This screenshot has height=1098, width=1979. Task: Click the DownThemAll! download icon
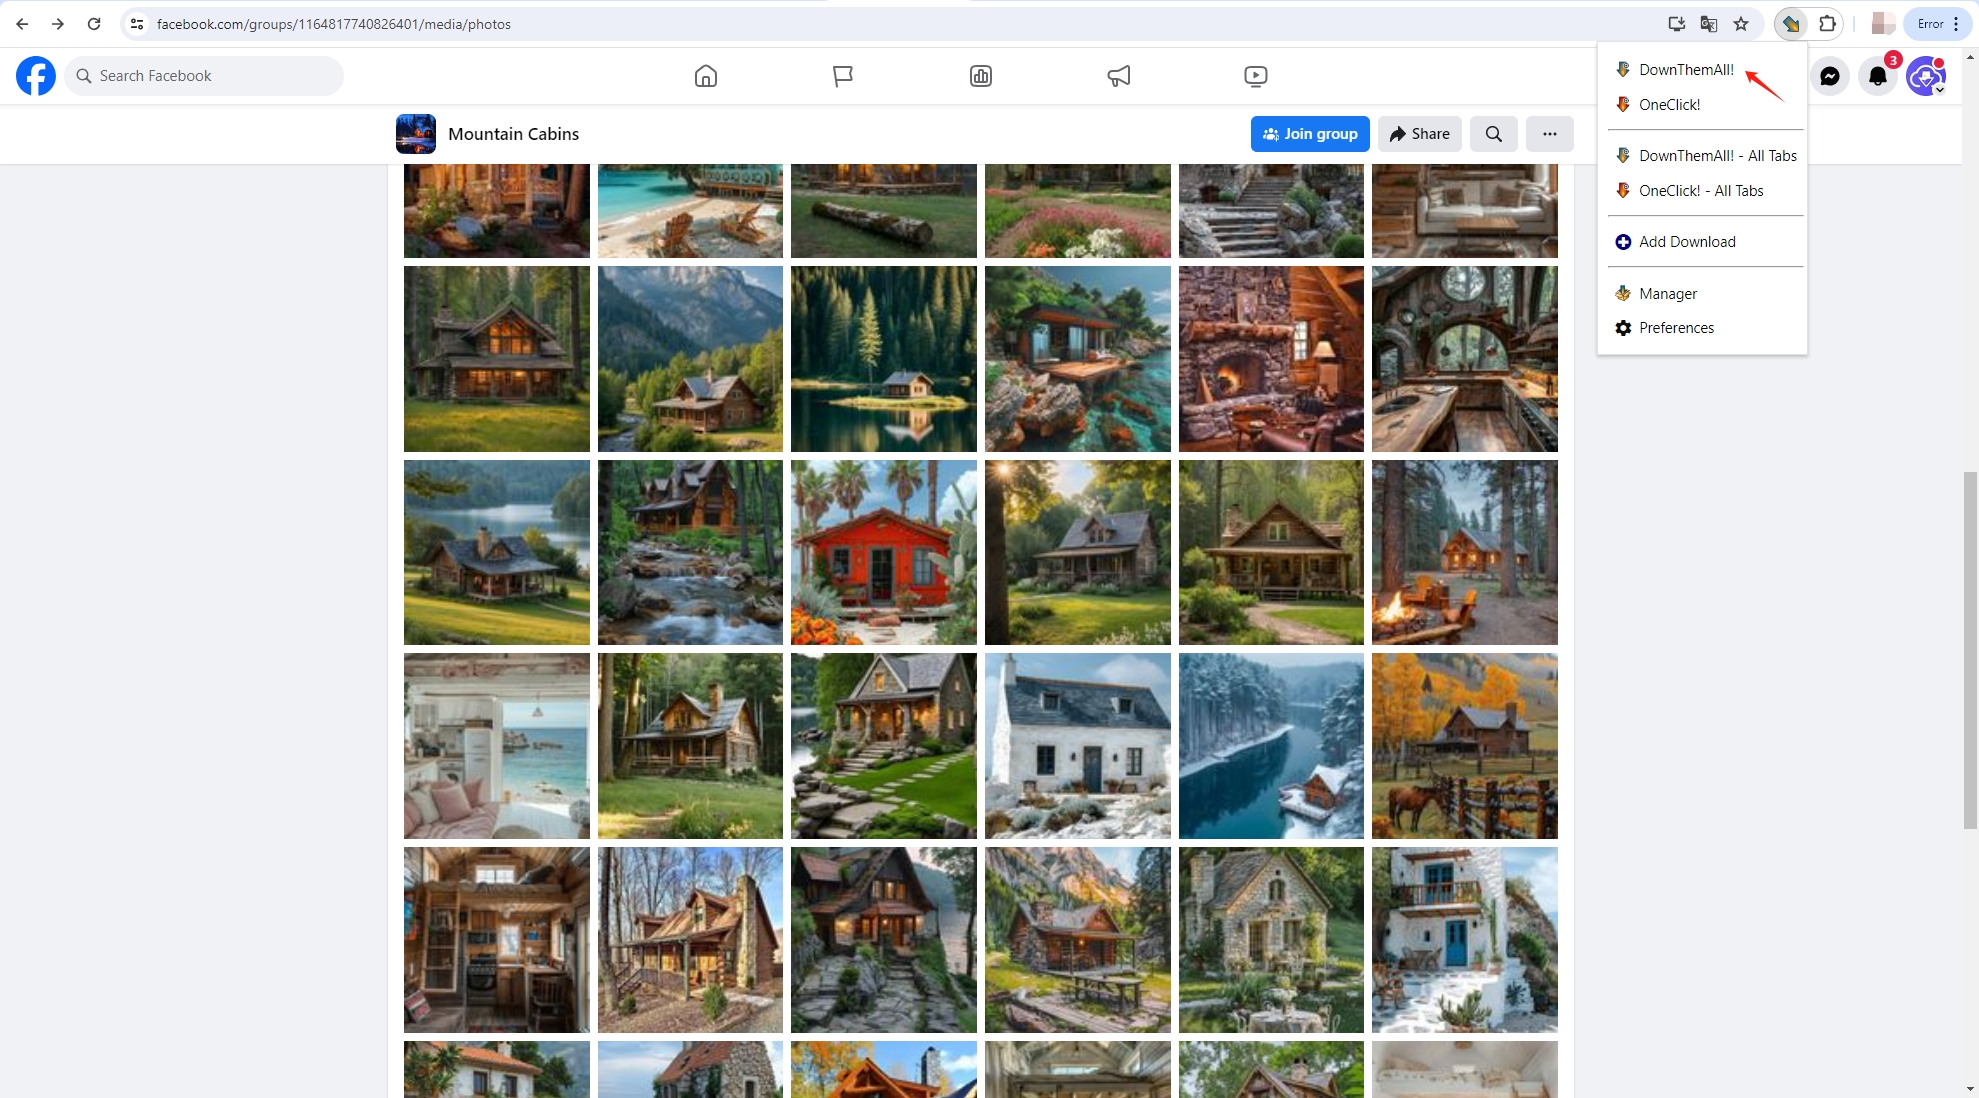[x=1622, y=69]
